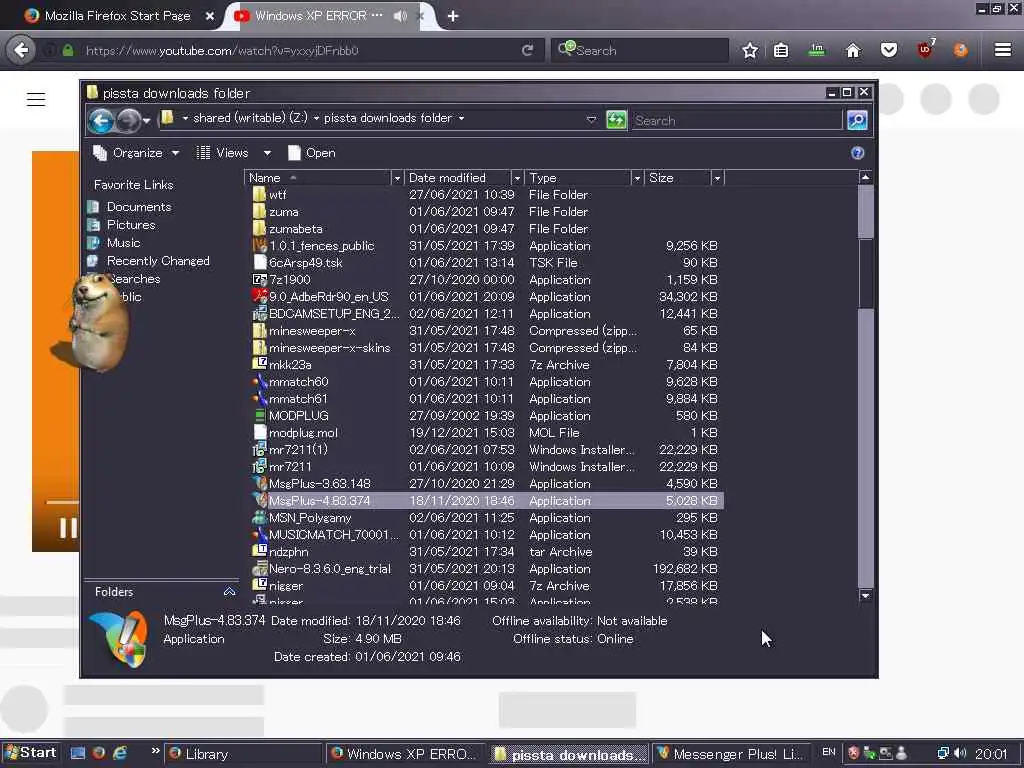Click Firefox back button
The image size is (1024, 768).
coord(22,50)
